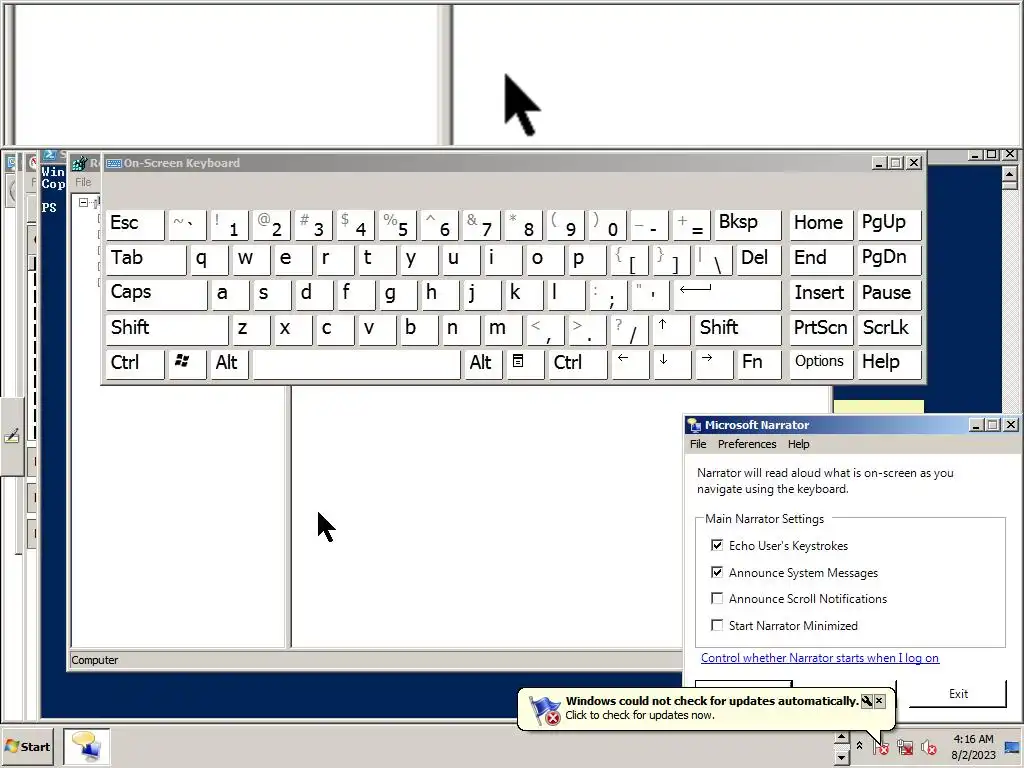The image size is (1024, 768).
Task: Click taskbar scroll down arrow
Action: [841, 757]
